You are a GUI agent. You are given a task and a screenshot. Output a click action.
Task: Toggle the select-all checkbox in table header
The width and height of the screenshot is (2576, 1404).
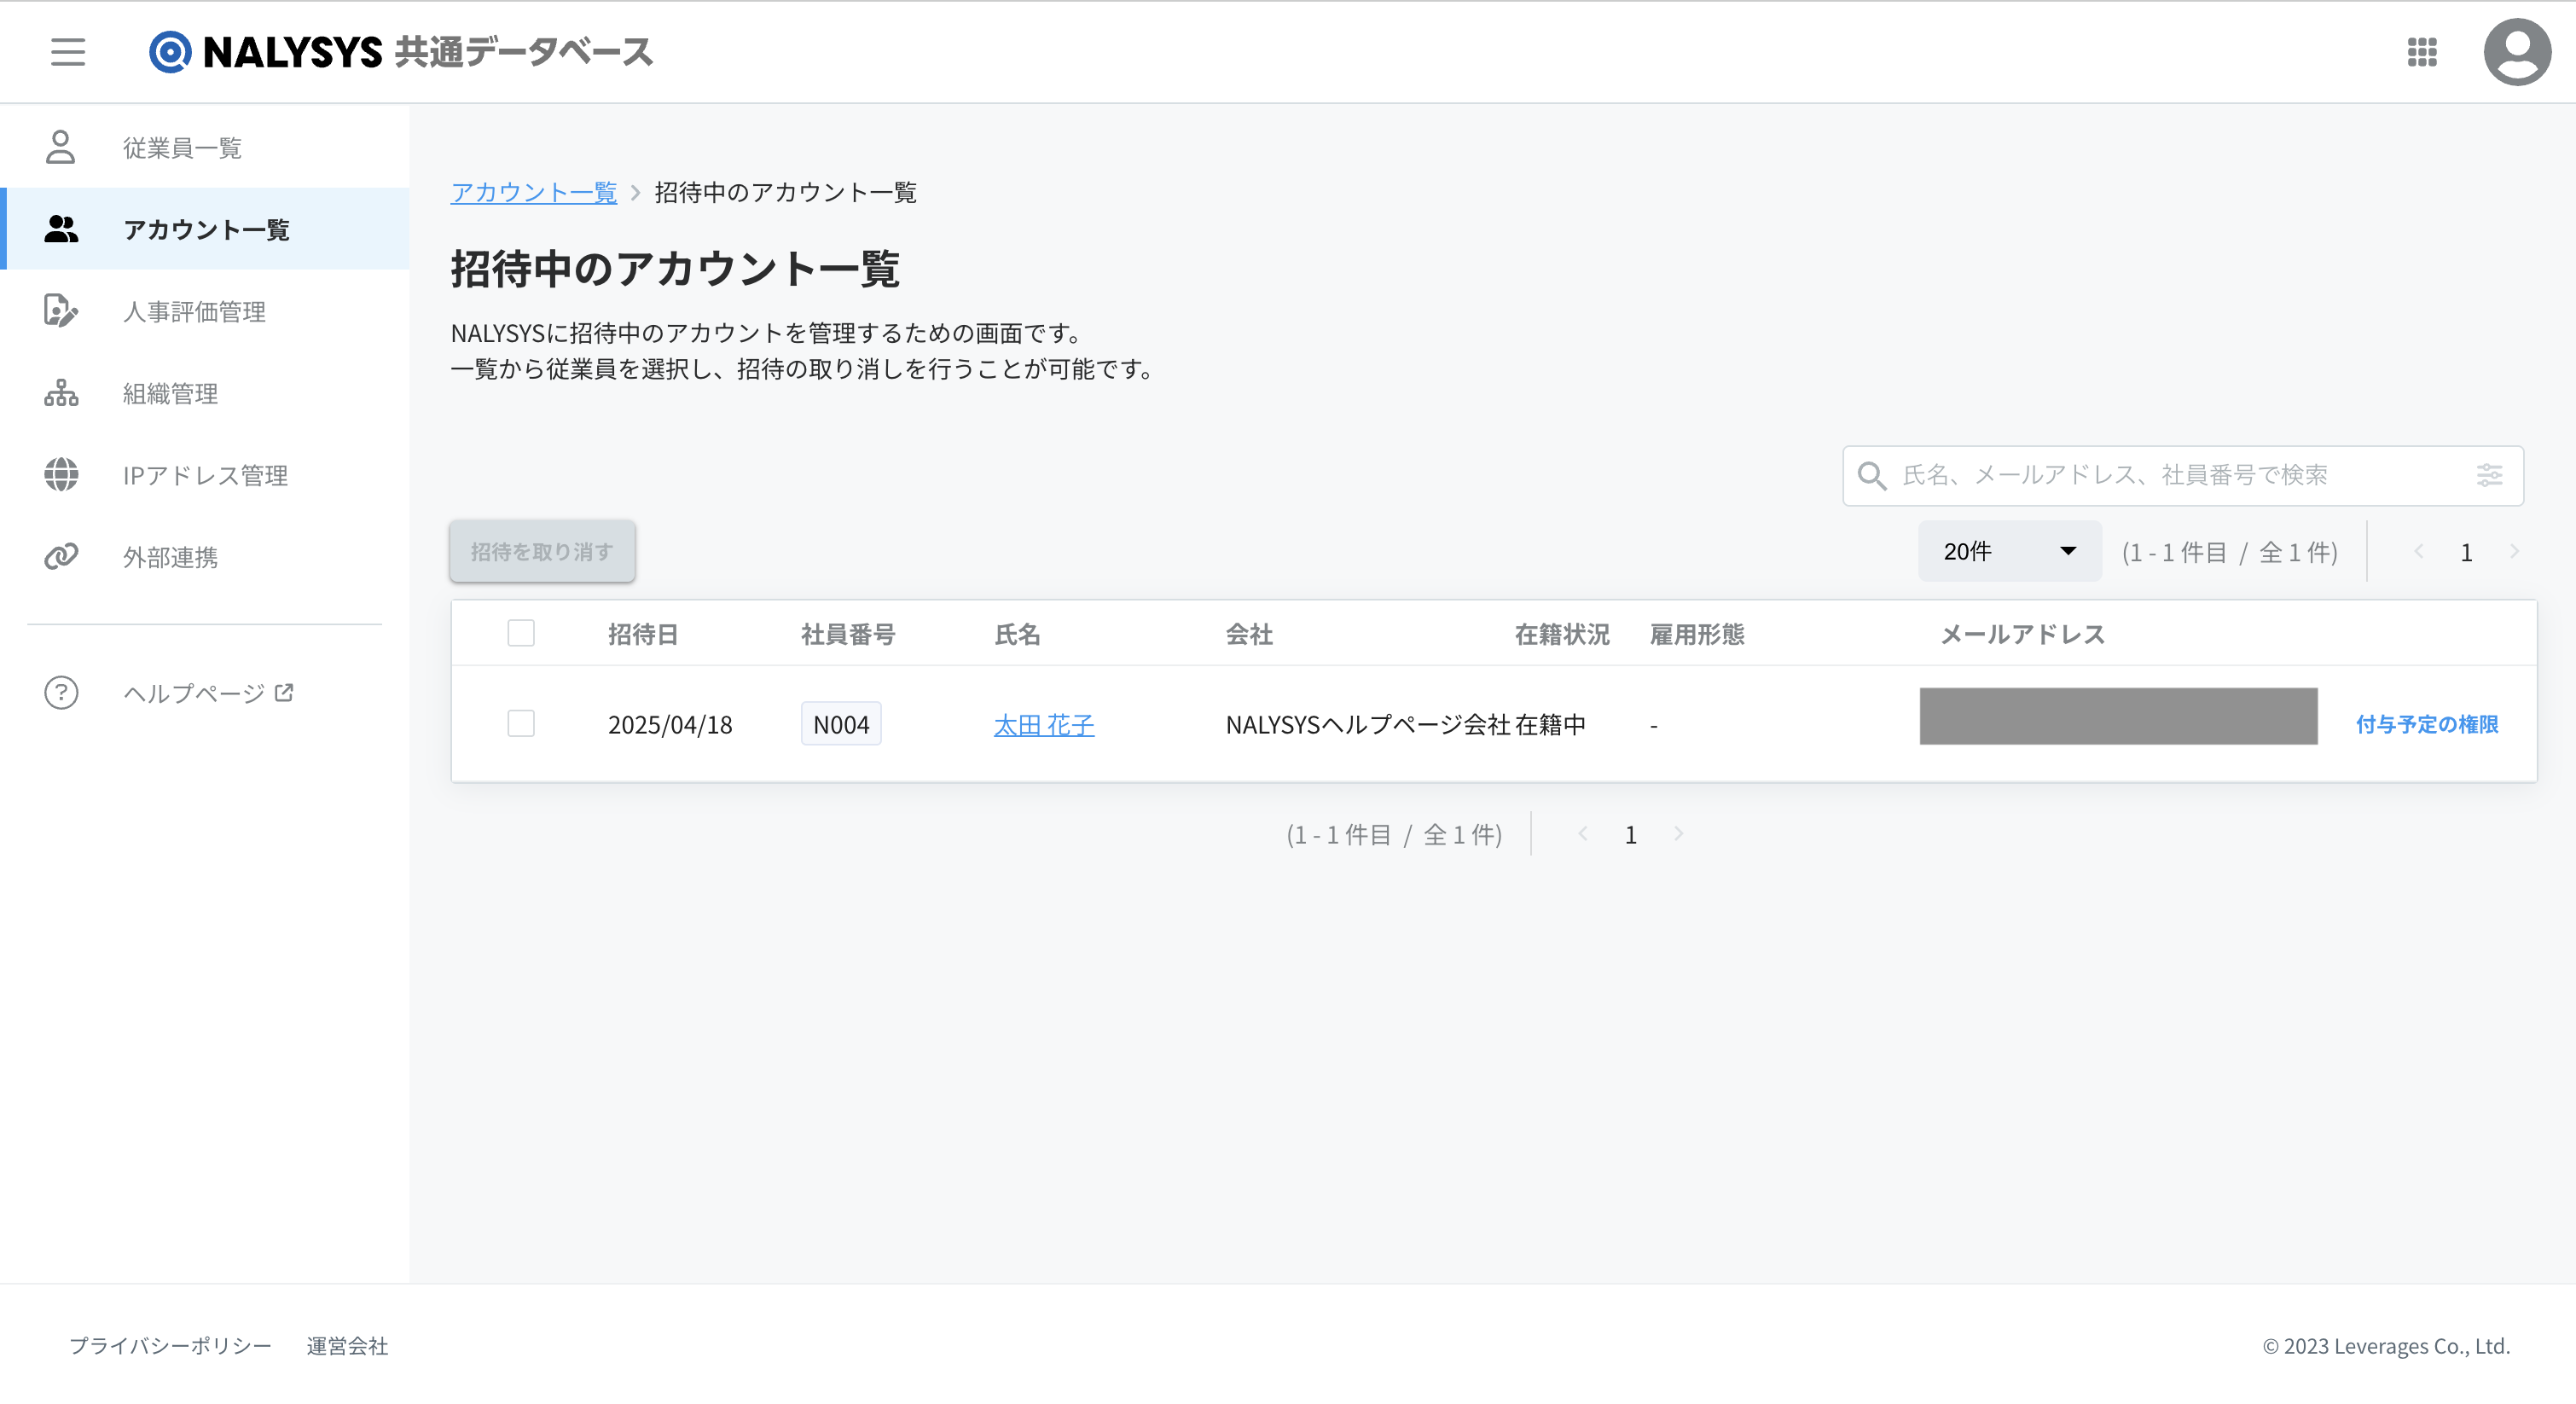pos(521,633)
